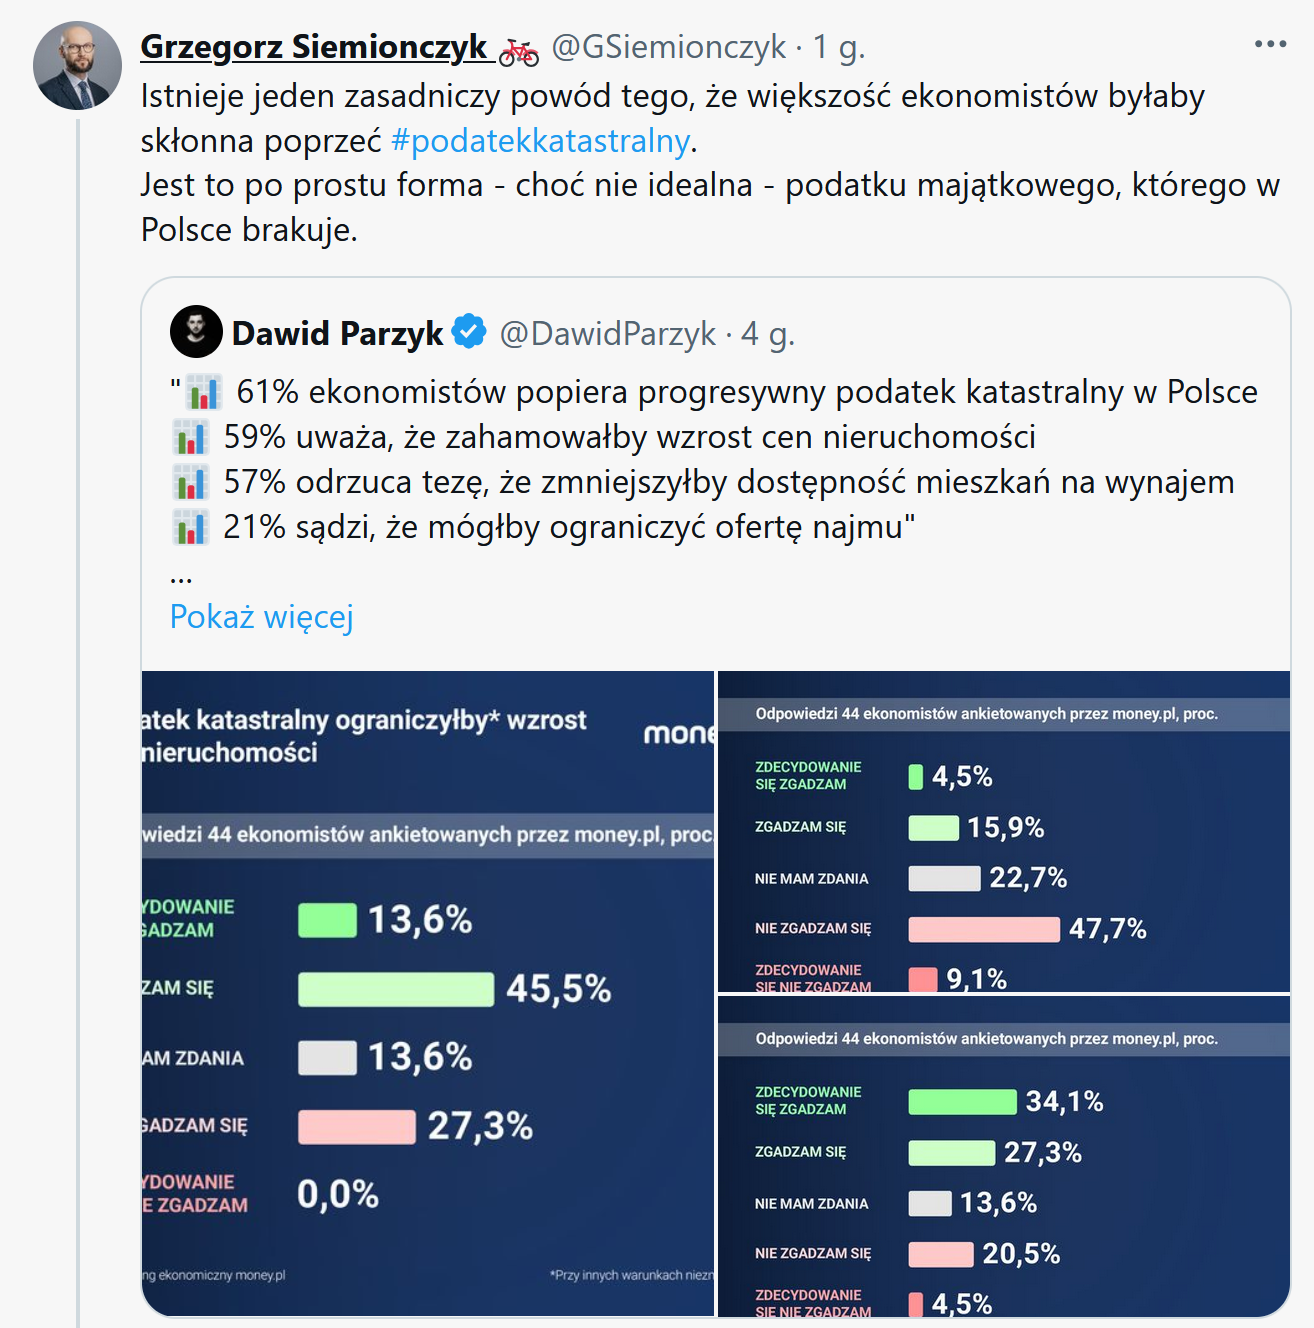
Task: Open the three-dot more options menu
Action: (1270, 44)
